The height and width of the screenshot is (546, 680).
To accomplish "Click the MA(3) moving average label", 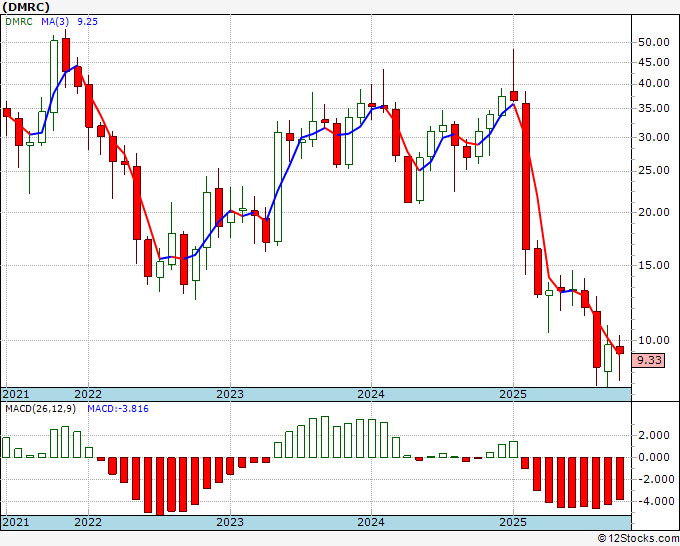I will coord(56,22).
